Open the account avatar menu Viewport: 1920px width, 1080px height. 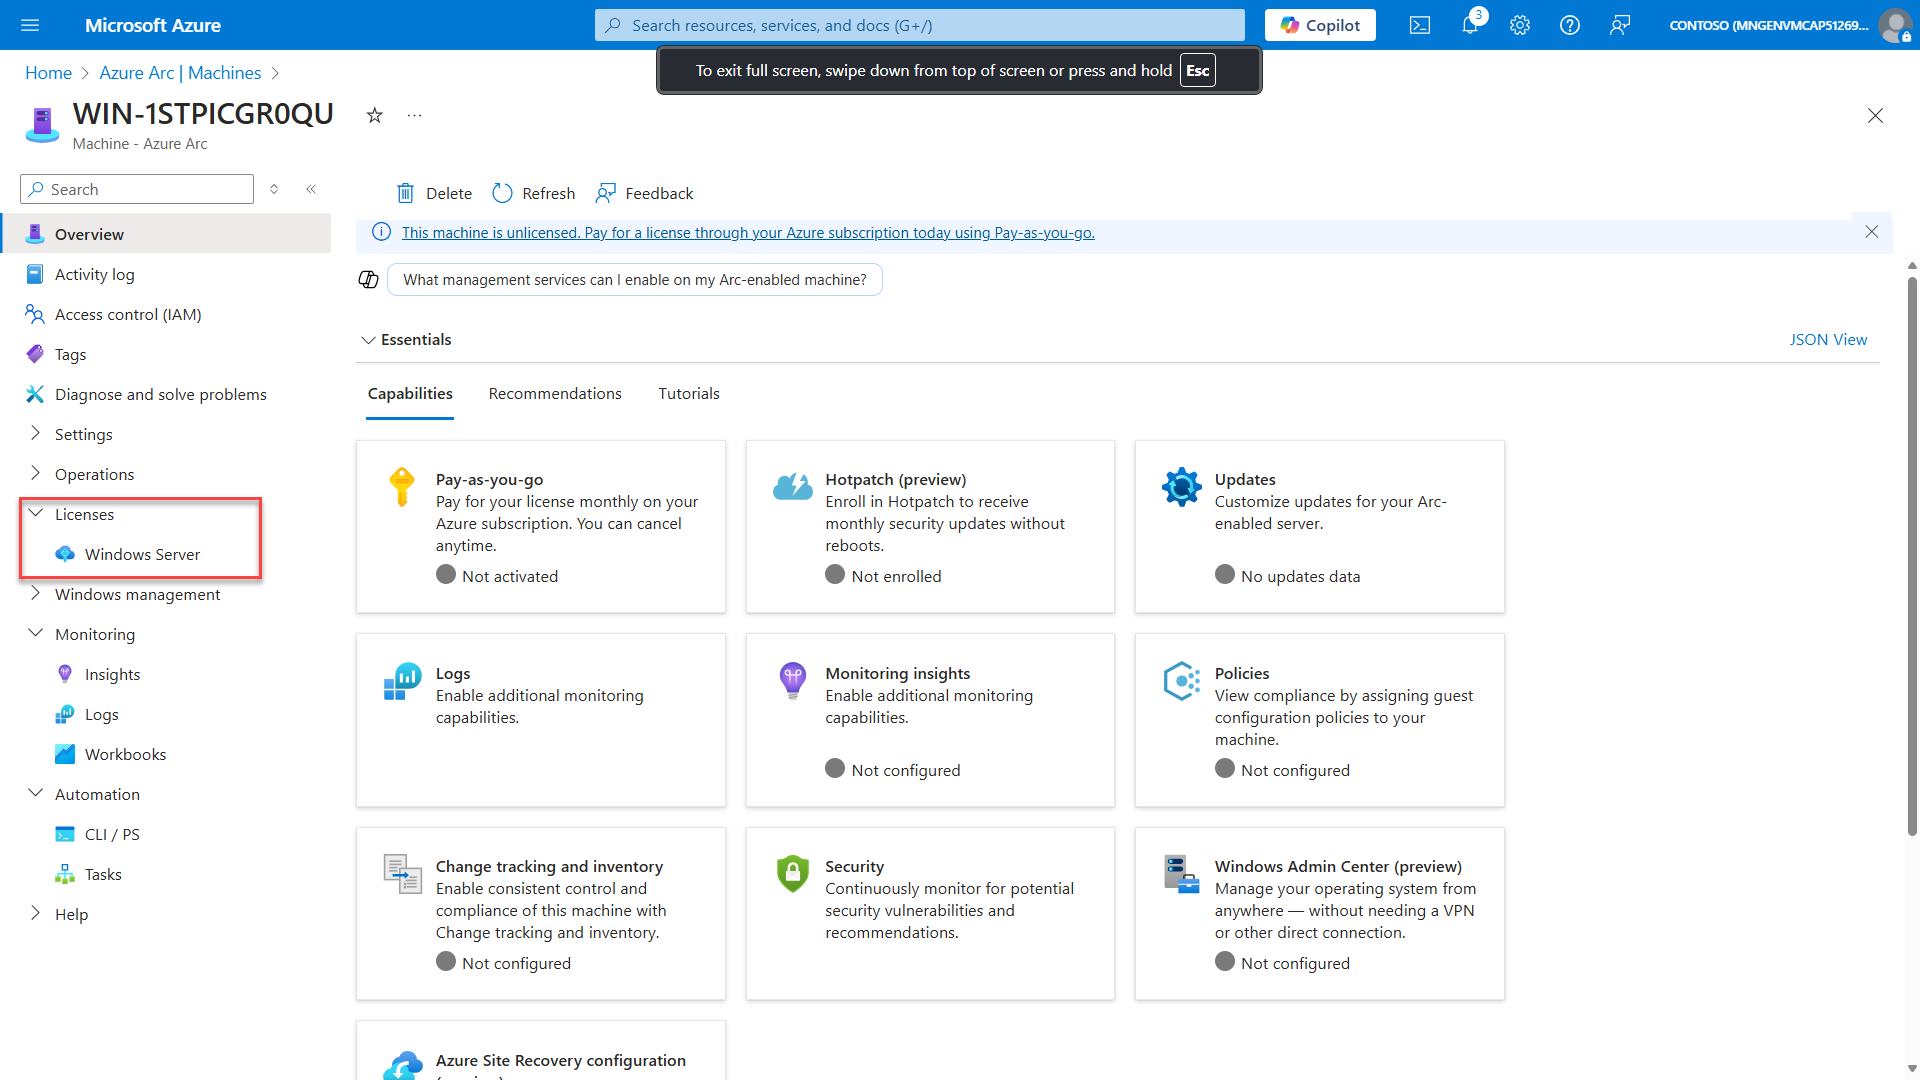[x=1894, y=25]
